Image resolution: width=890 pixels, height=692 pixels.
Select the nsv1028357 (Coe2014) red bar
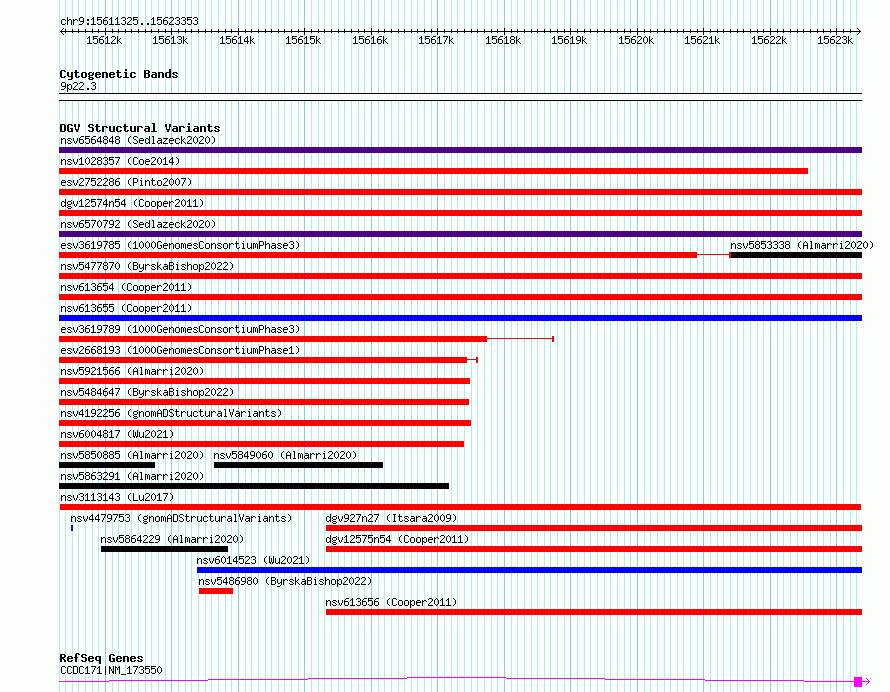434,171
